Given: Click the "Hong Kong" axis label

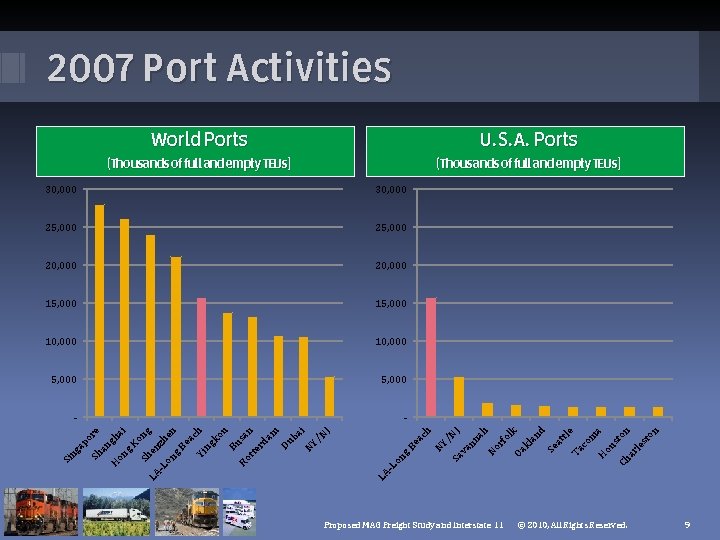Looking at the screenshot, I should pyautogui.click(x=131, y=447).
